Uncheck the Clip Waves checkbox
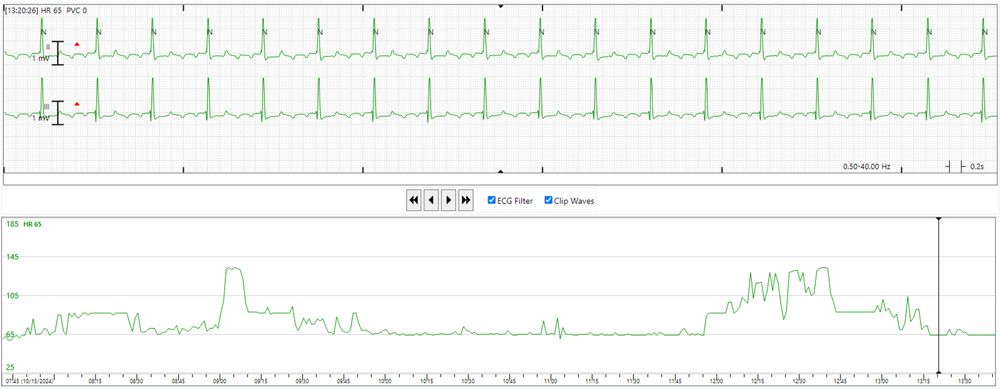The image size is (1000, 389). click(548, 200)
